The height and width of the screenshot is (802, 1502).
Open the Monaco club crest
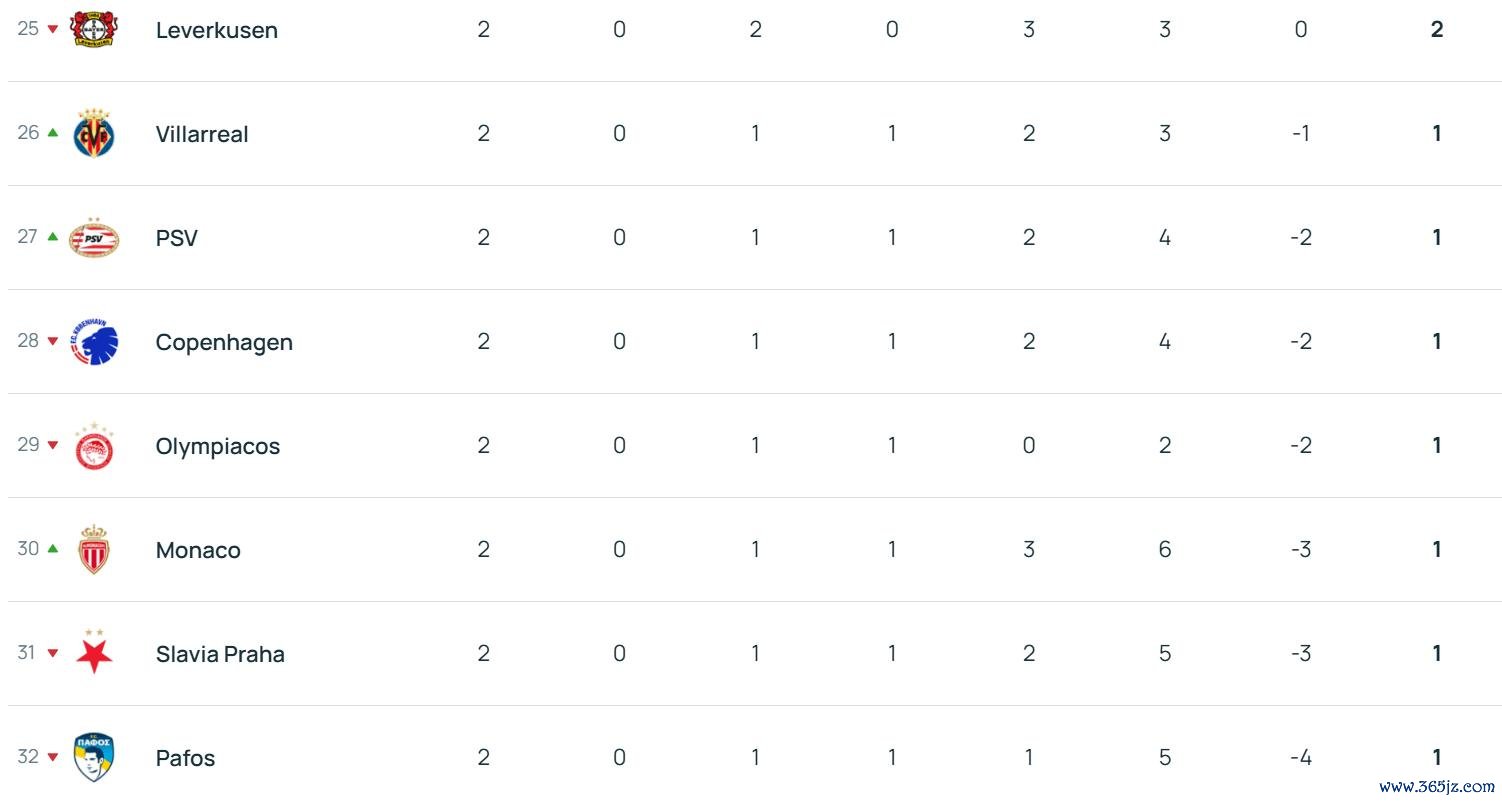(95, 550)
